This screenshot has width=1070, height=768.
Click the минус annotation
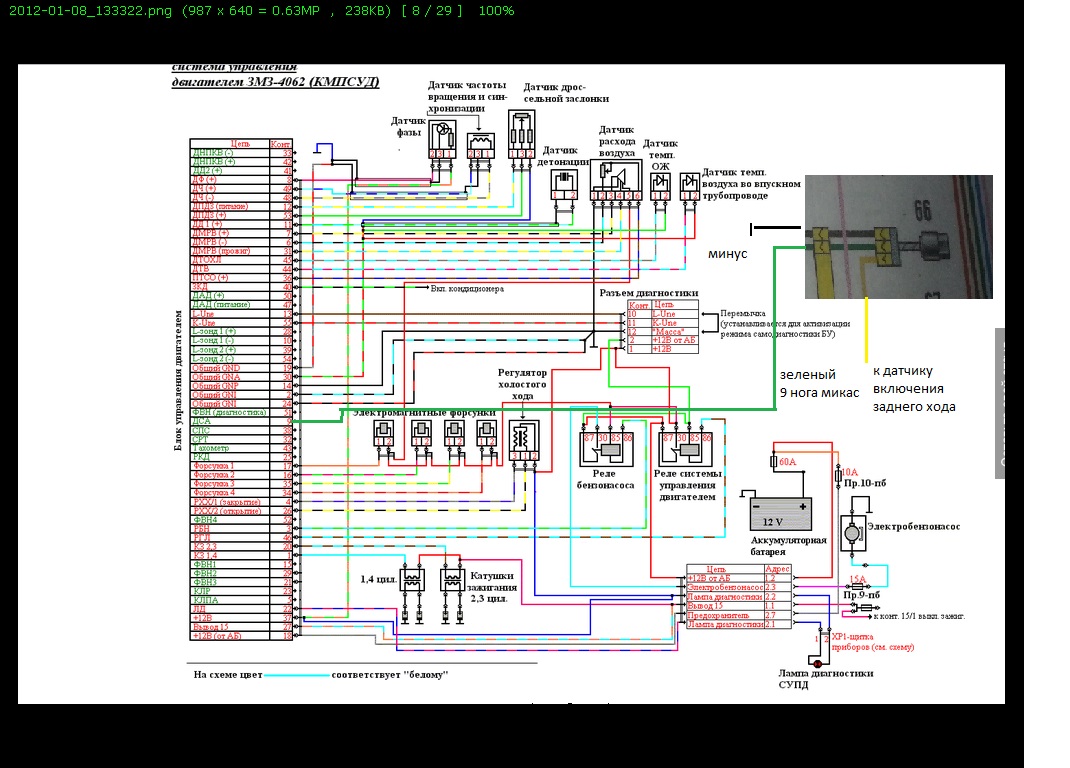point(727,254)
